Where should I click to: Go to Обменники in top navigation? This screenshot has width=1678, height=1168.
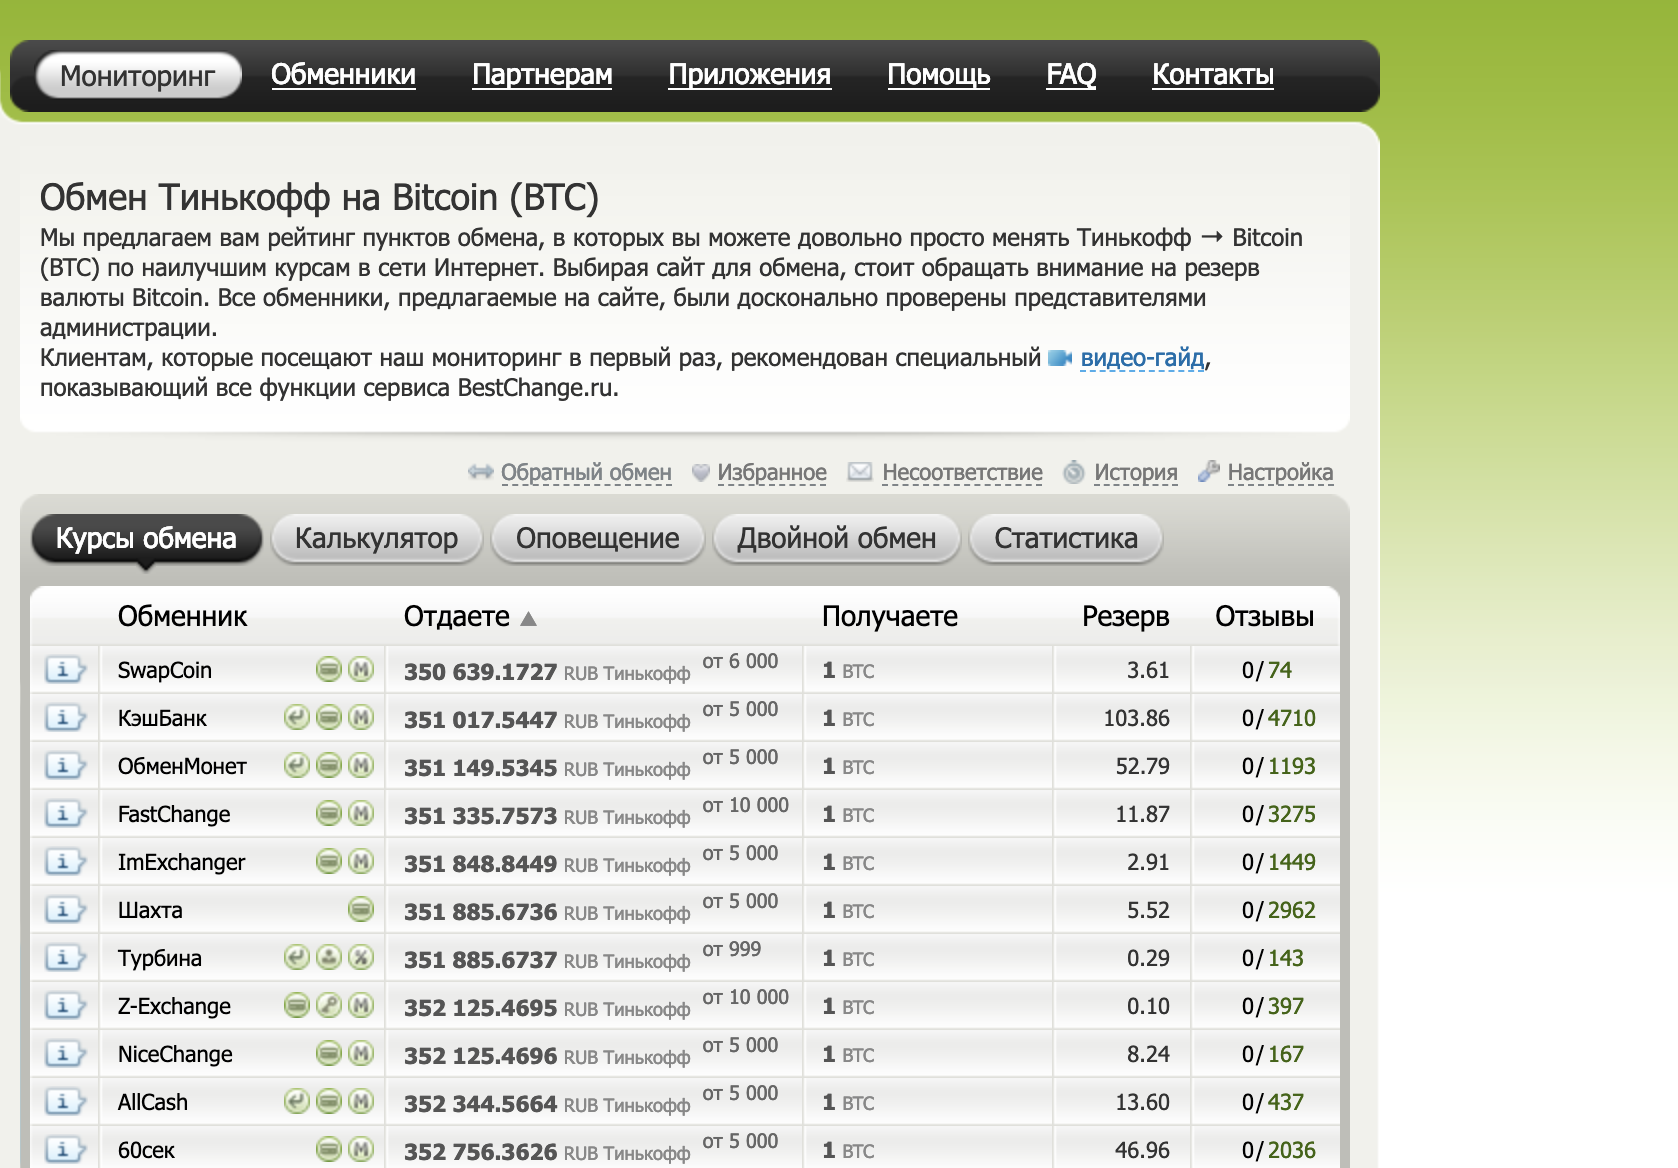343,74
